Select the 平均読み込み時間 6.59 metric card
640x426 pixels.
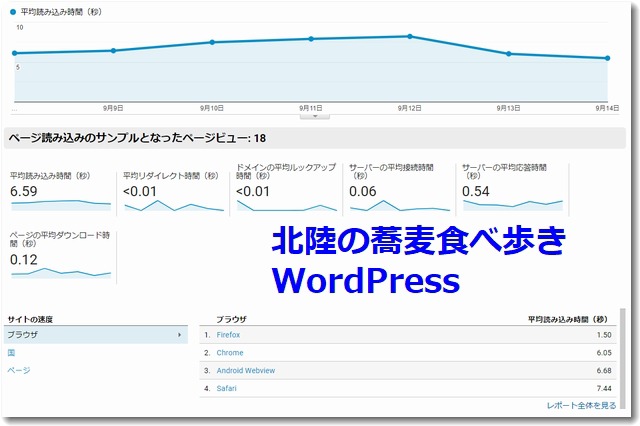pos(60,190)
